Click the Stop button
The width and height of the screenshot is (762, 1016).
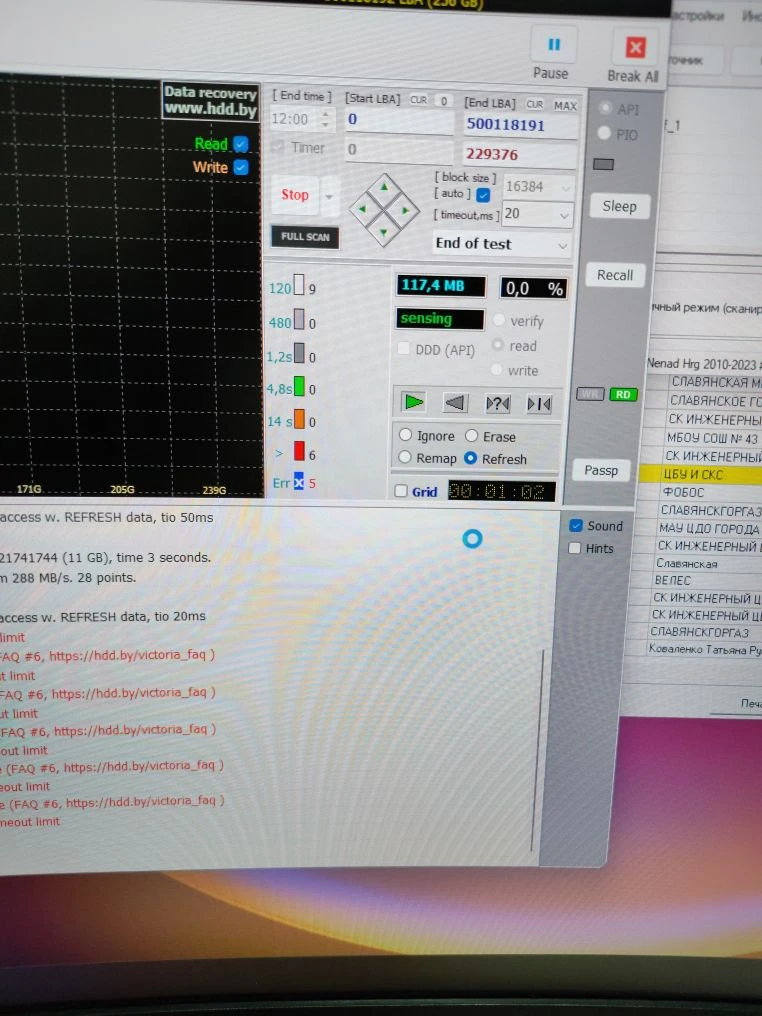295,195
